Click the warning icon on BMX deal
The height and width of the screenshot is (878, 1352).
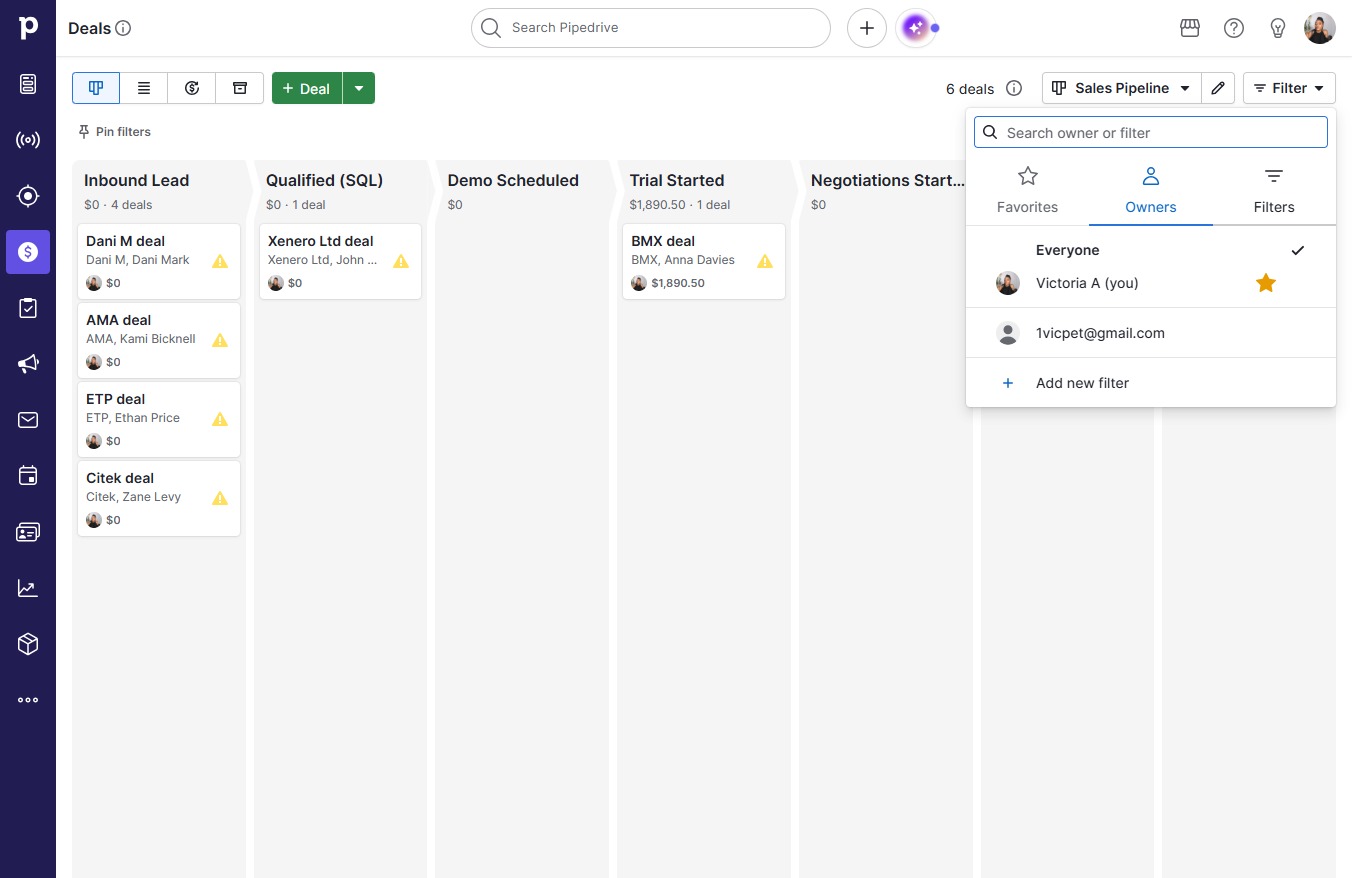click(765, 261)
